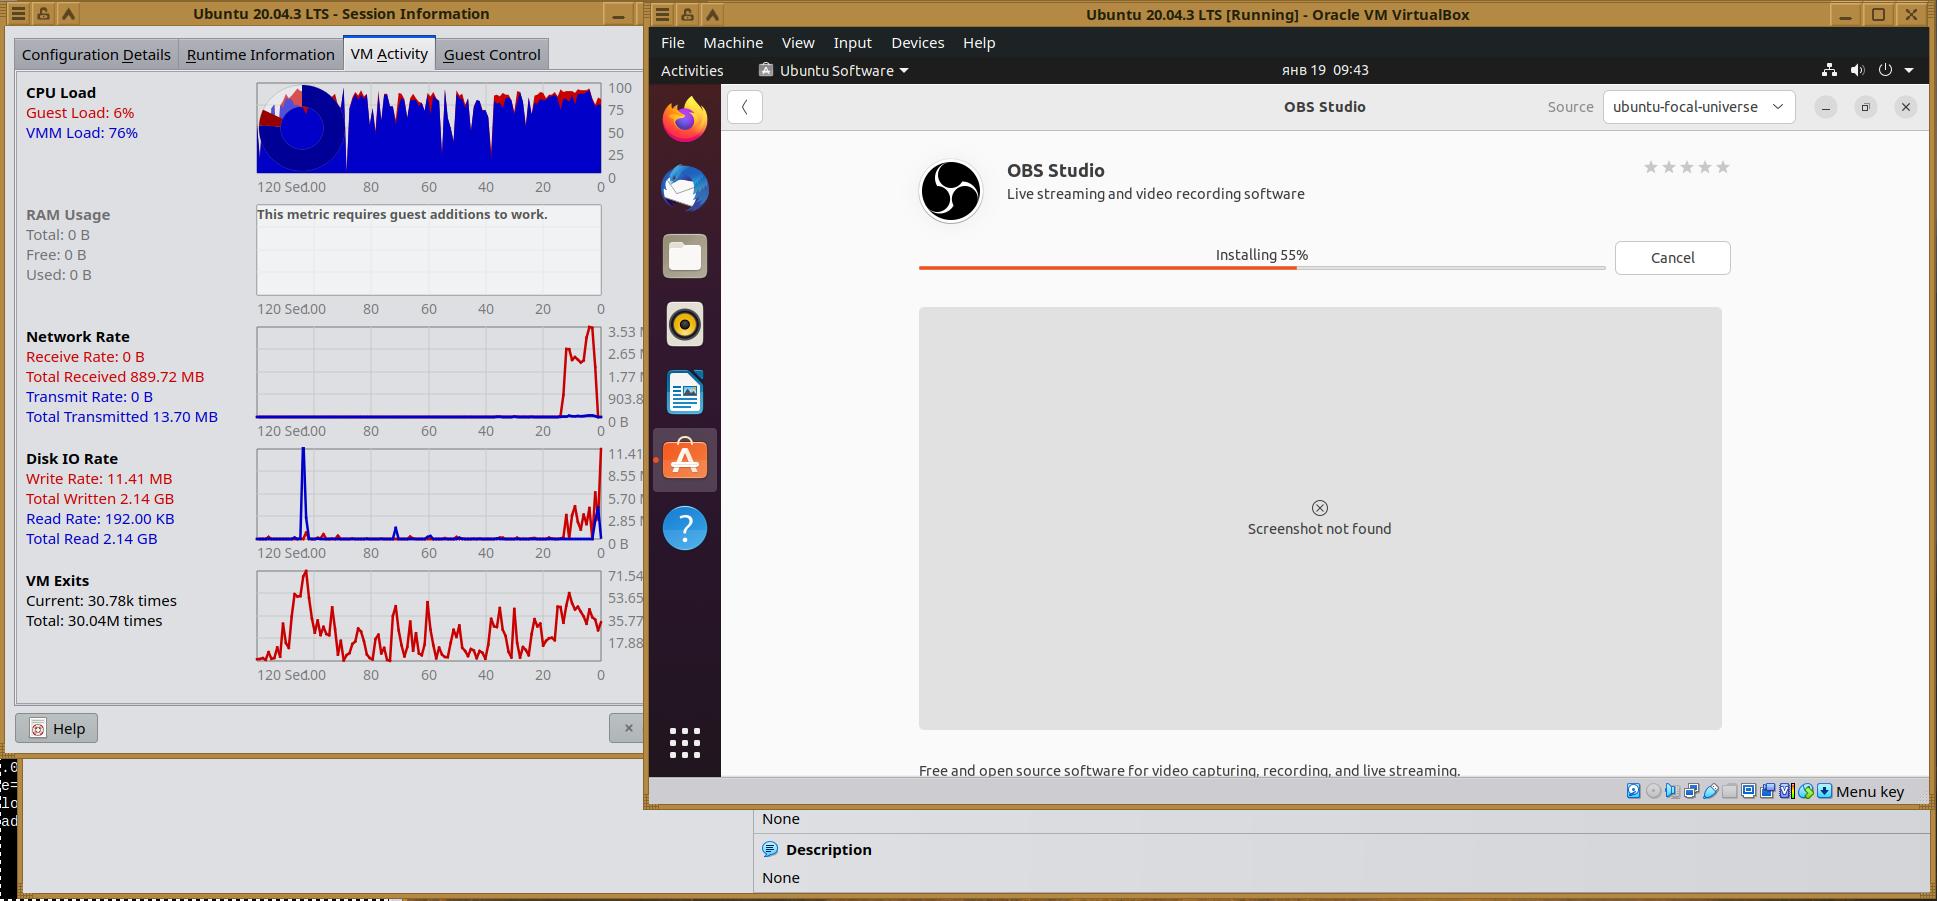Click the Ubuntu Software dock icon
Screen dimensions: 1937x901
tap(685, 460)
